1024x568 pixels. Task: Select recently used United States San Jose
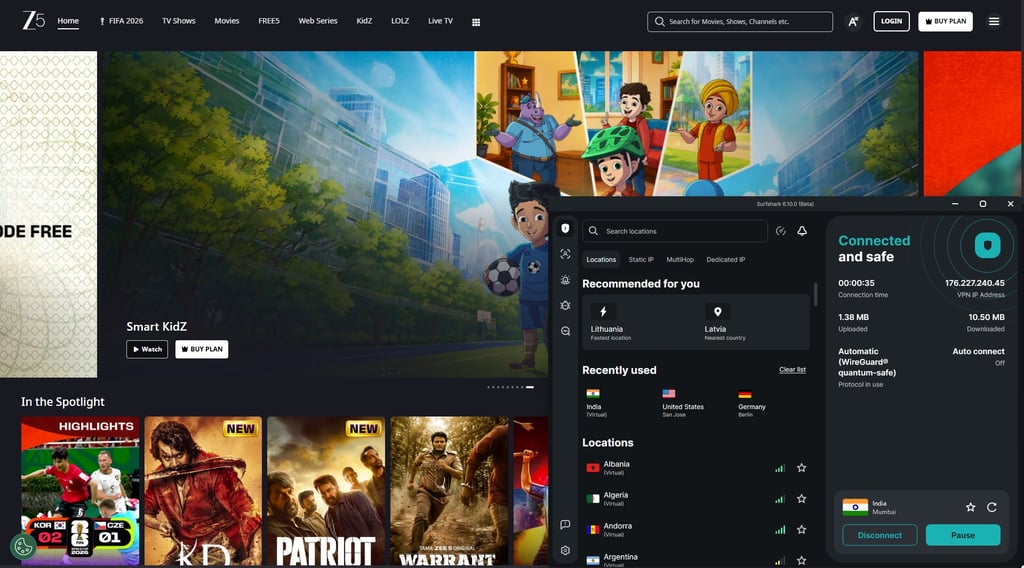click(683, 403)
